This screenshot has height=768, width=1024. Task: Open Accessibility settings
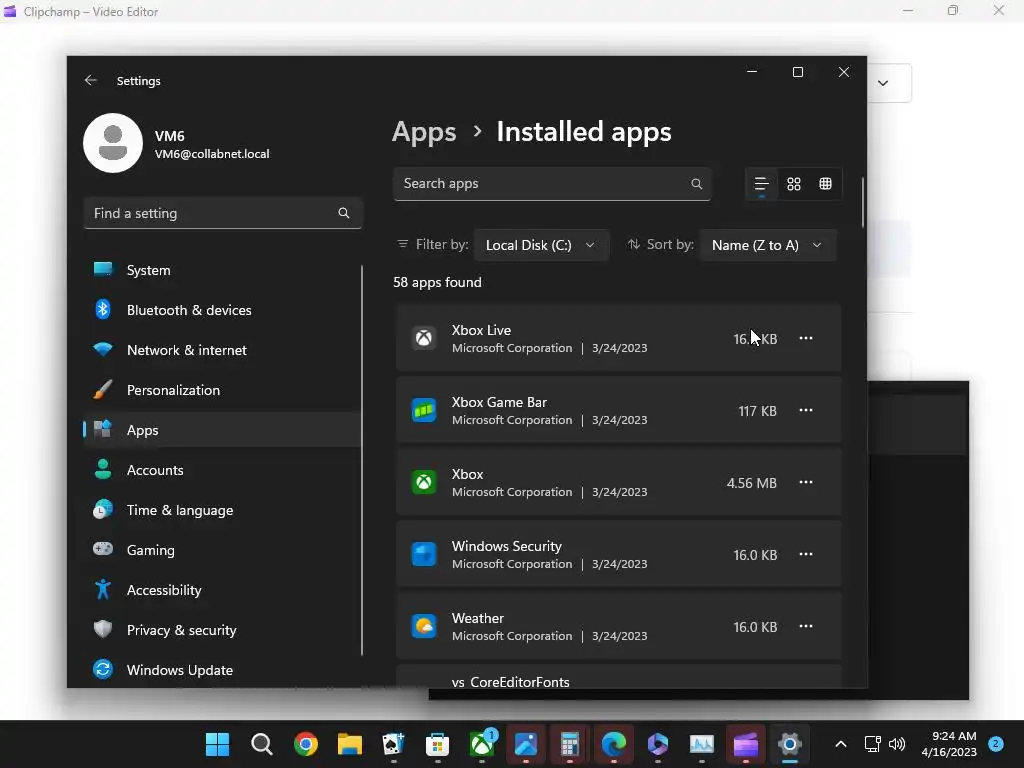tap(222, 590)
